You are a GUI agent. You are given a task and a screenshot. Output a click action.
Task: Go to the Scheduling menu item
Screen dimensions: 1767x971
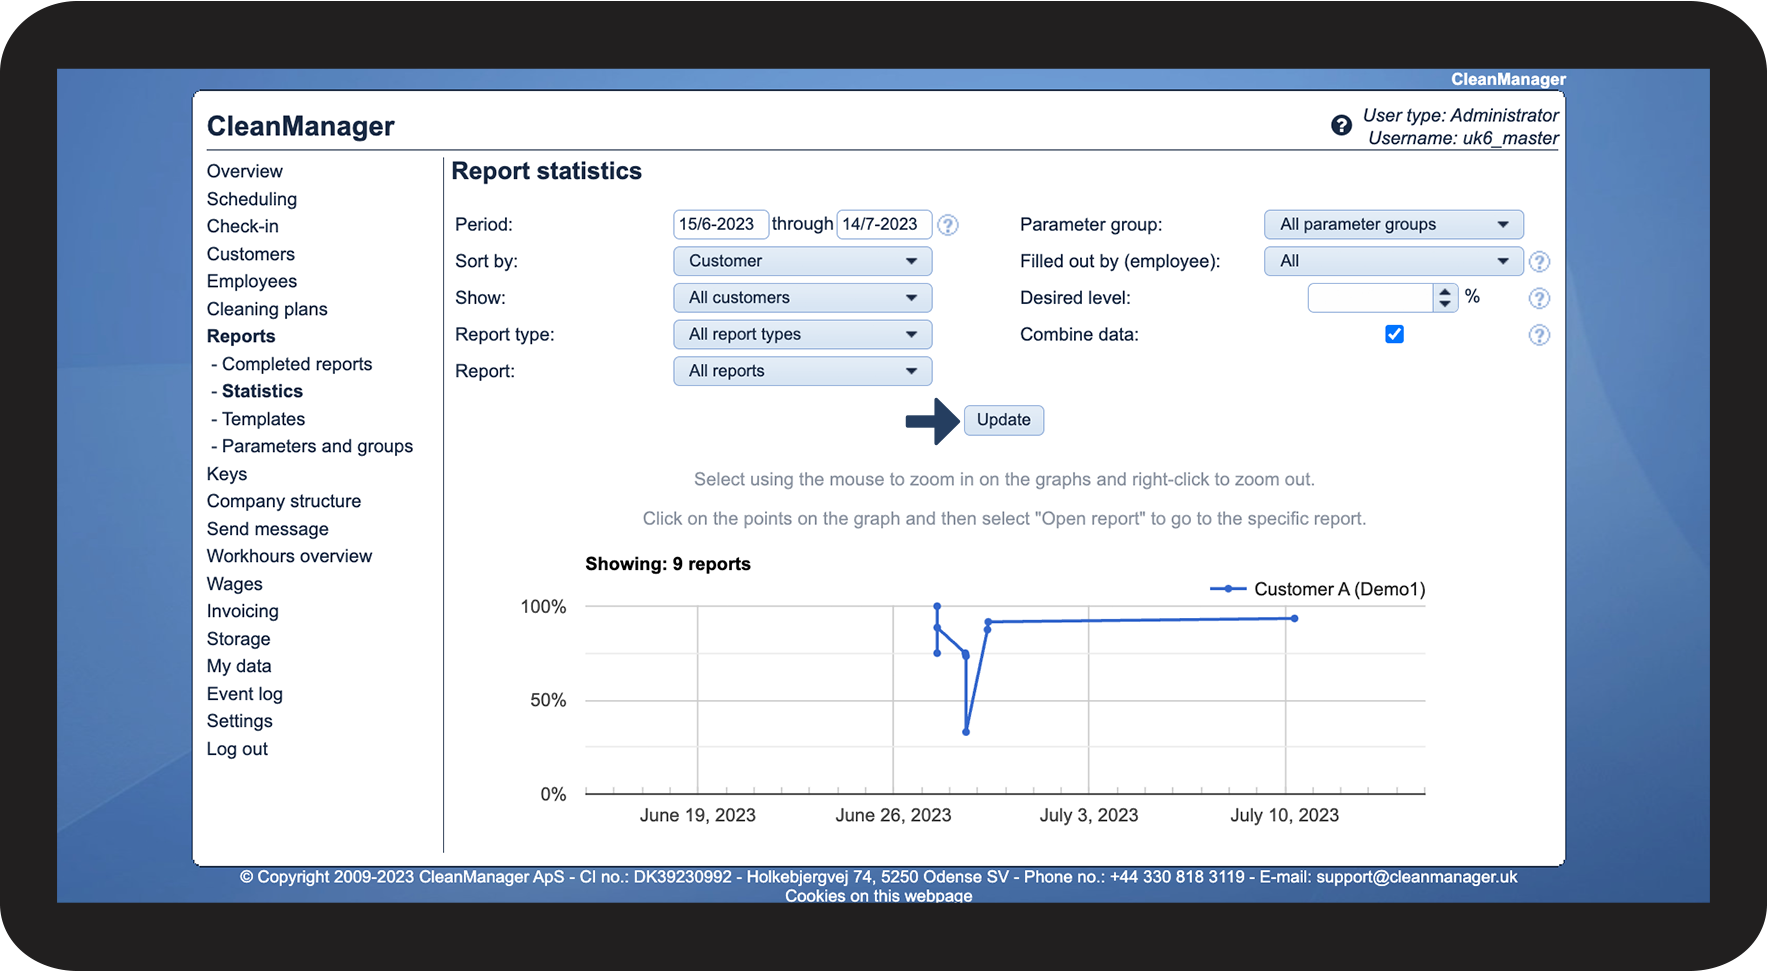[x=252, y=199]
